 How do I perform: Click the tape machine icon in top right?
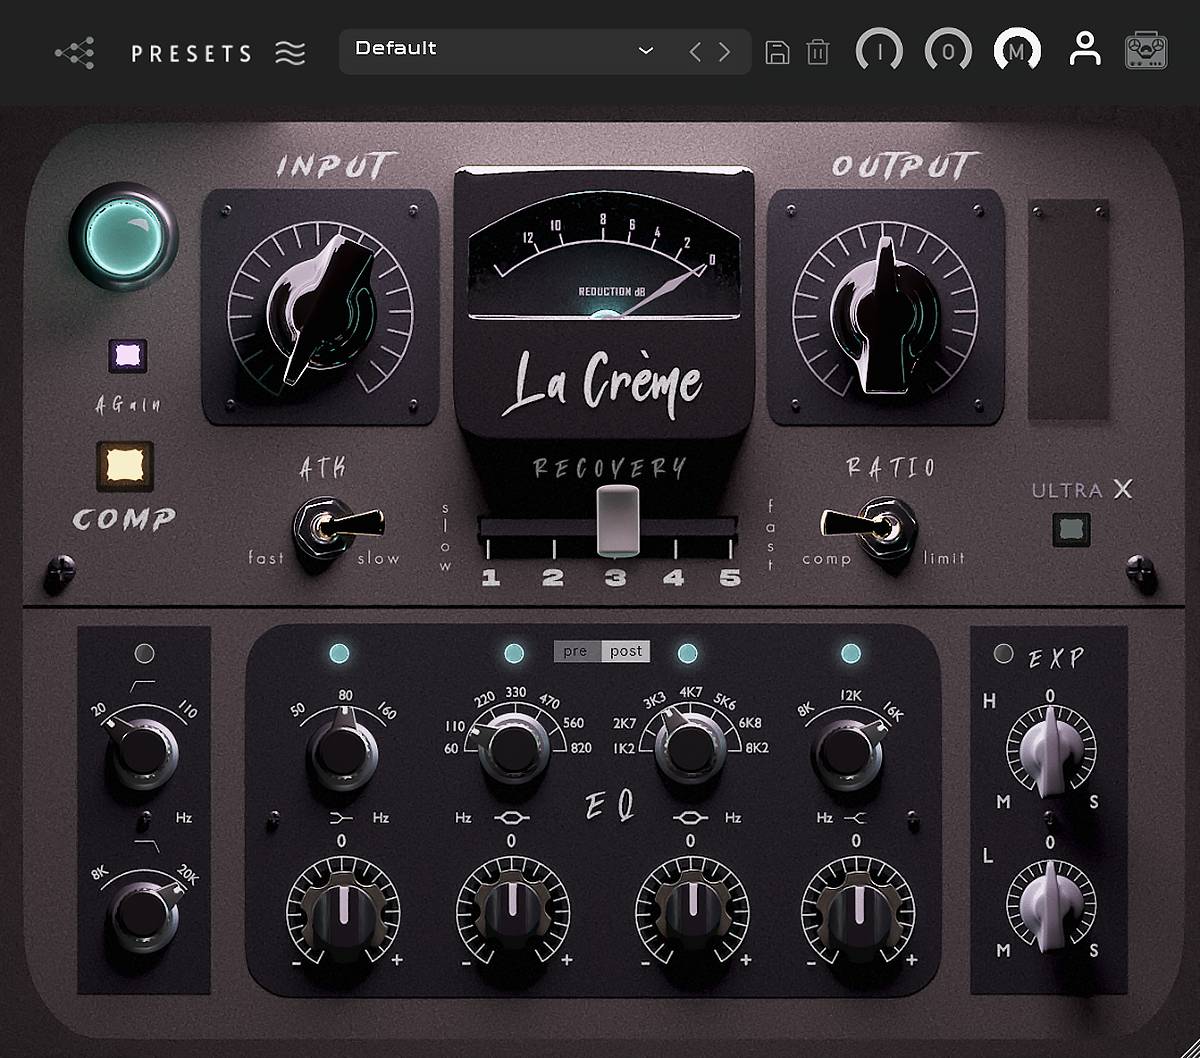click(x=1146, y=51)
